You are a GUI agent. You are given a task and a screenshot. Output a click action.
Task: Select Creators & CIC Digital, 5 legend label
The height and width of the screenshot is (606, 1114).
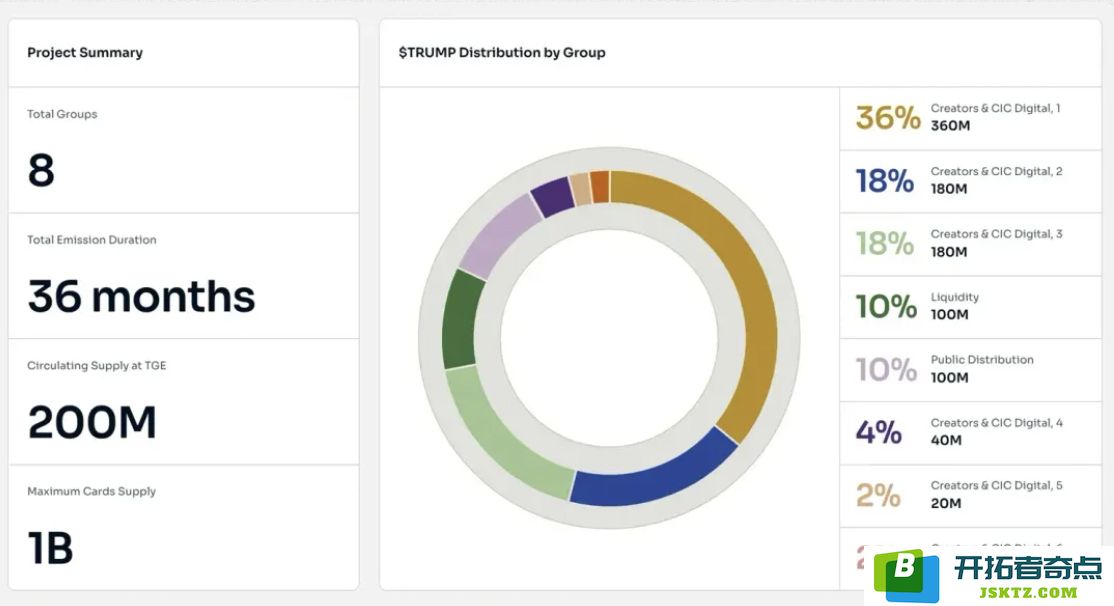pyautogui.click(x=997, y=485)
